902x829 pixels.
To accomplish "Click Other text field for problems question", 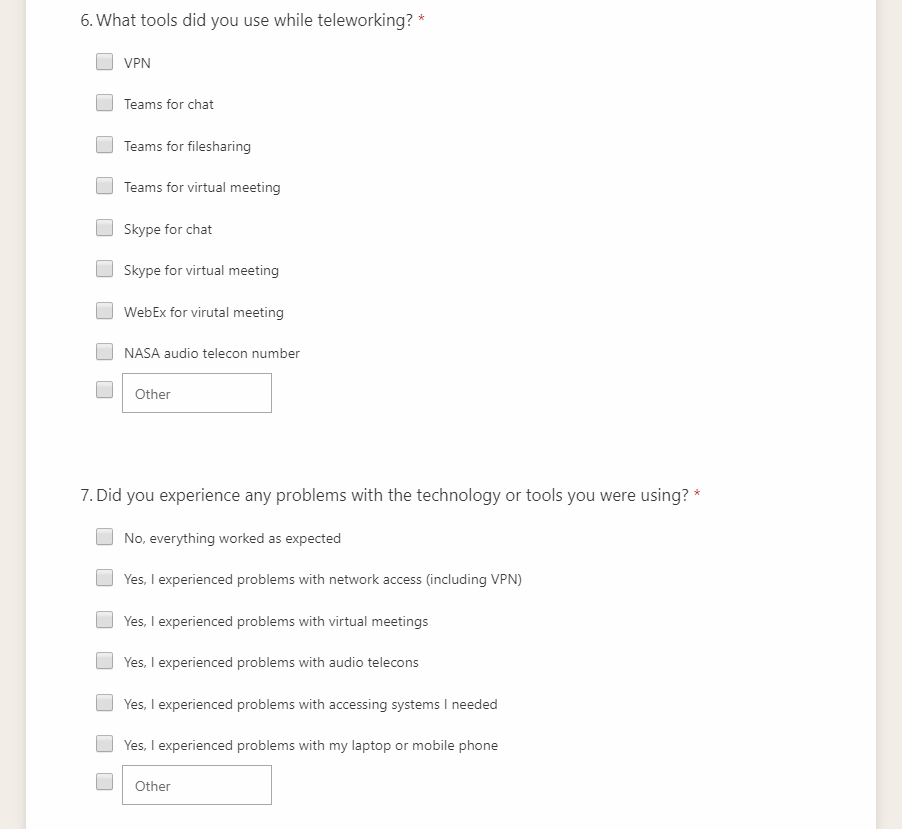I will pos(197,785).
